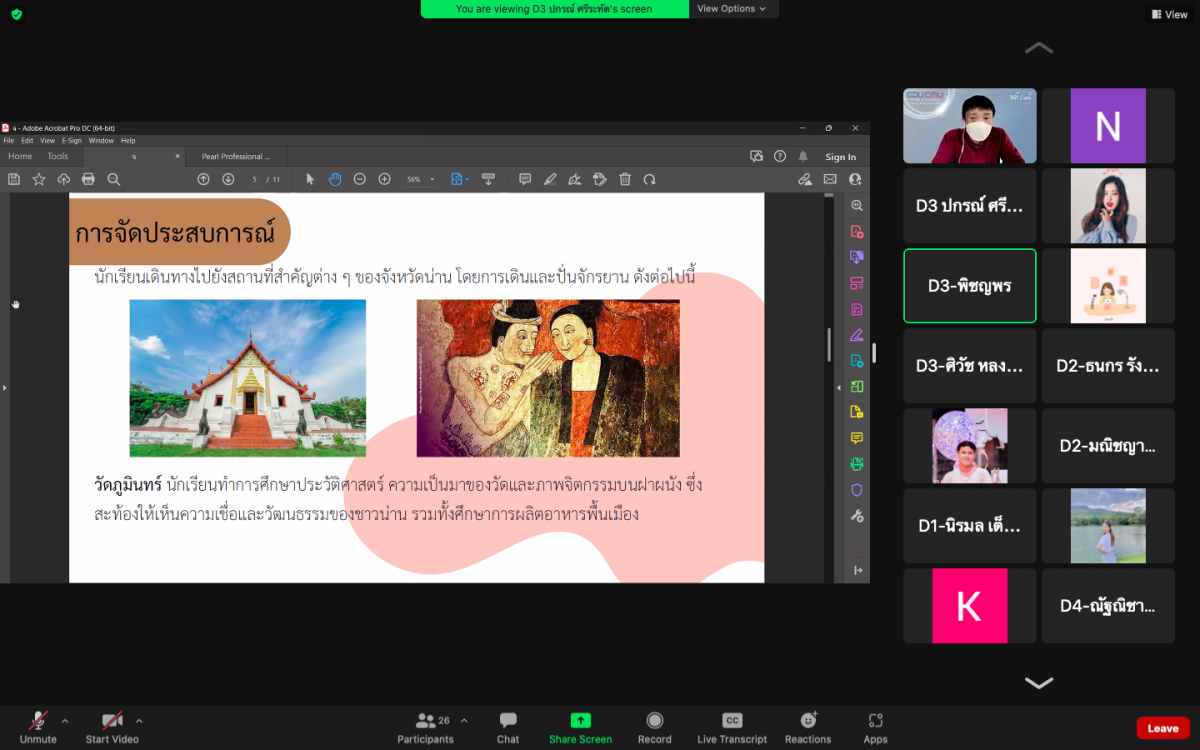
Task: Go to previous page with up arrow
Action: (203, 179)
